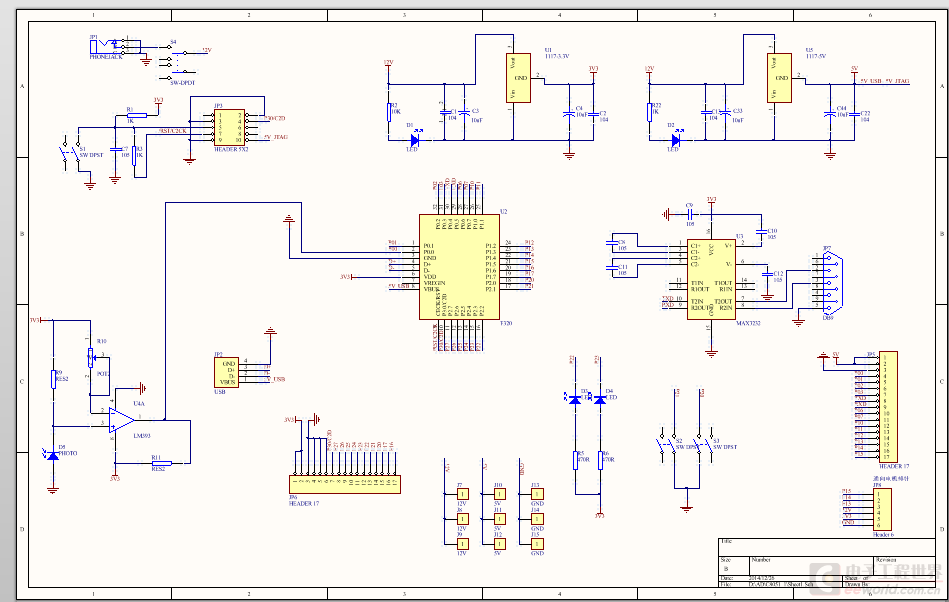Click the J13 GND terminal pad
Viewport: 949px width, 602px height.
pyautogui.click(x=537, y=494)
